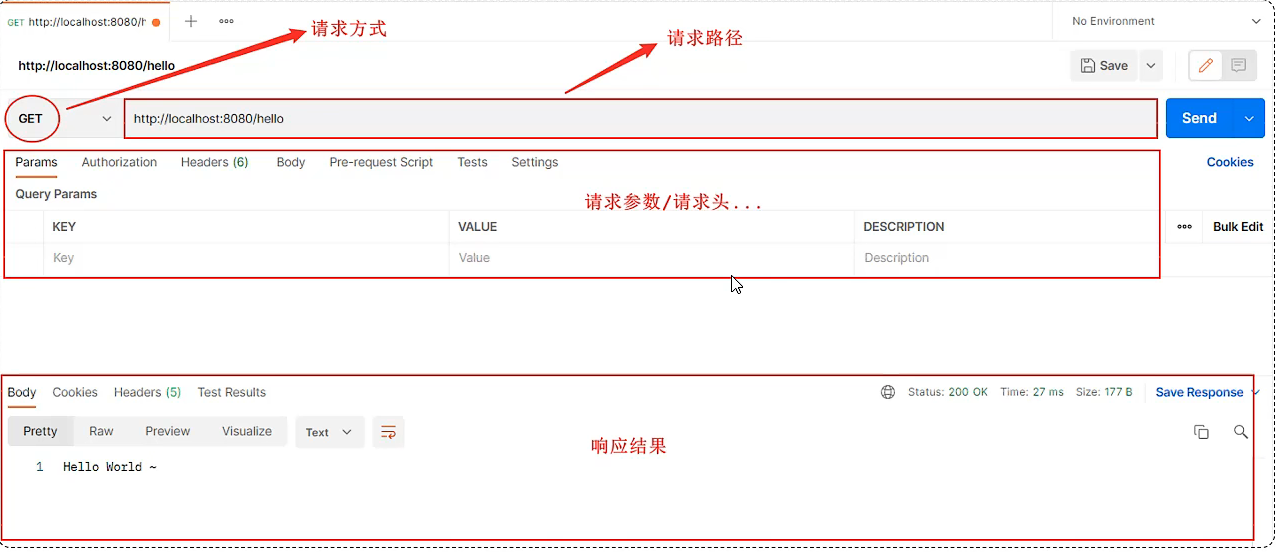This screenshot has width=1276, height=552.
Task: Open the request Body tab
Action: [291, 162]
